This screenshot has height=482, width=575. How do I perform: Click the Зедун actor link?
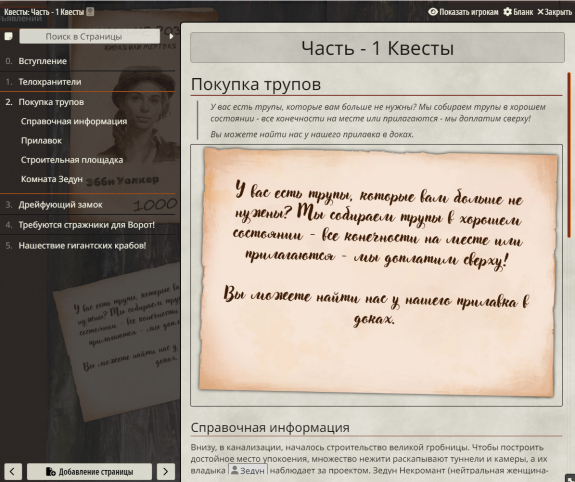tap(248, 470)
